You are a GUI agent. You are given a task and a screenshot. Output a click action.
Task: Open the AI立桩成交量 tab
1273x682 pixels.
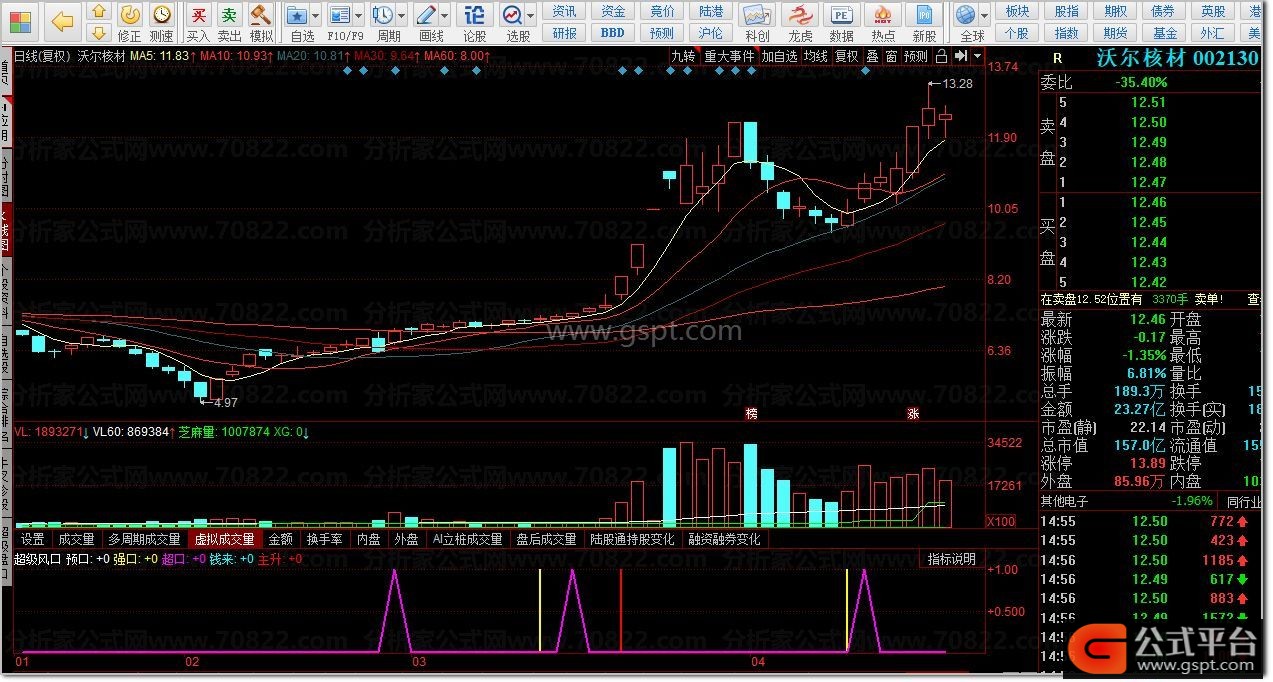point(467,539)
